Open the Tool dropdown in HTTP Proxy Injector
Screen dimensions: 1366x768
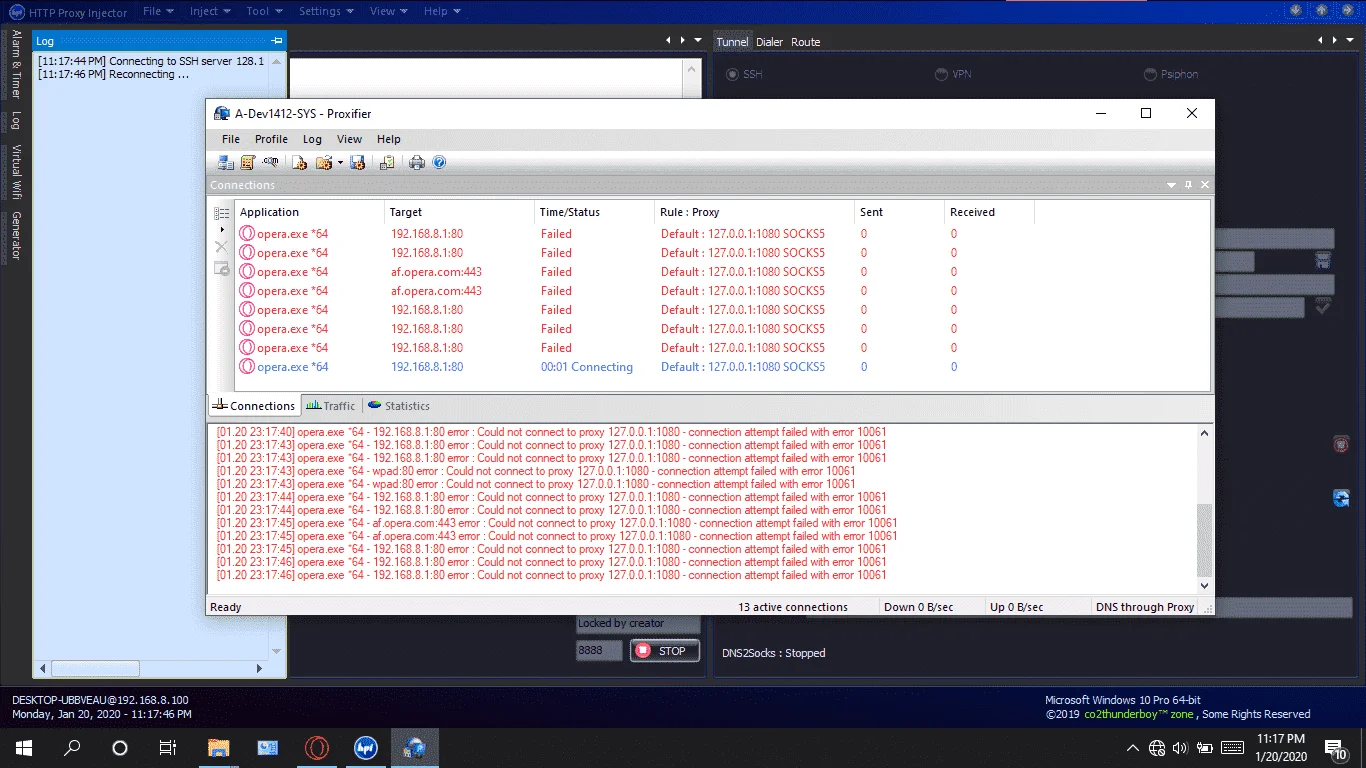[264, 11]
